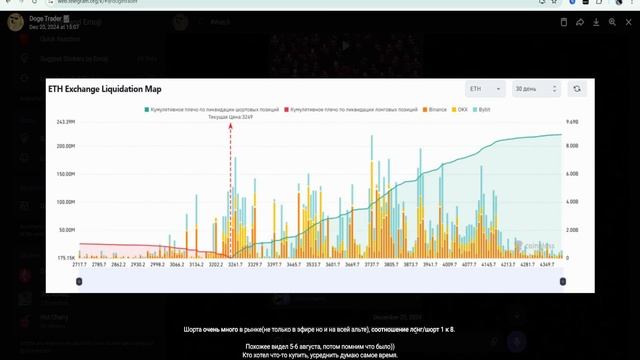Click the 243.29M axis label
Viewport: 640px width, 360px height.
[x=66, y=122]
